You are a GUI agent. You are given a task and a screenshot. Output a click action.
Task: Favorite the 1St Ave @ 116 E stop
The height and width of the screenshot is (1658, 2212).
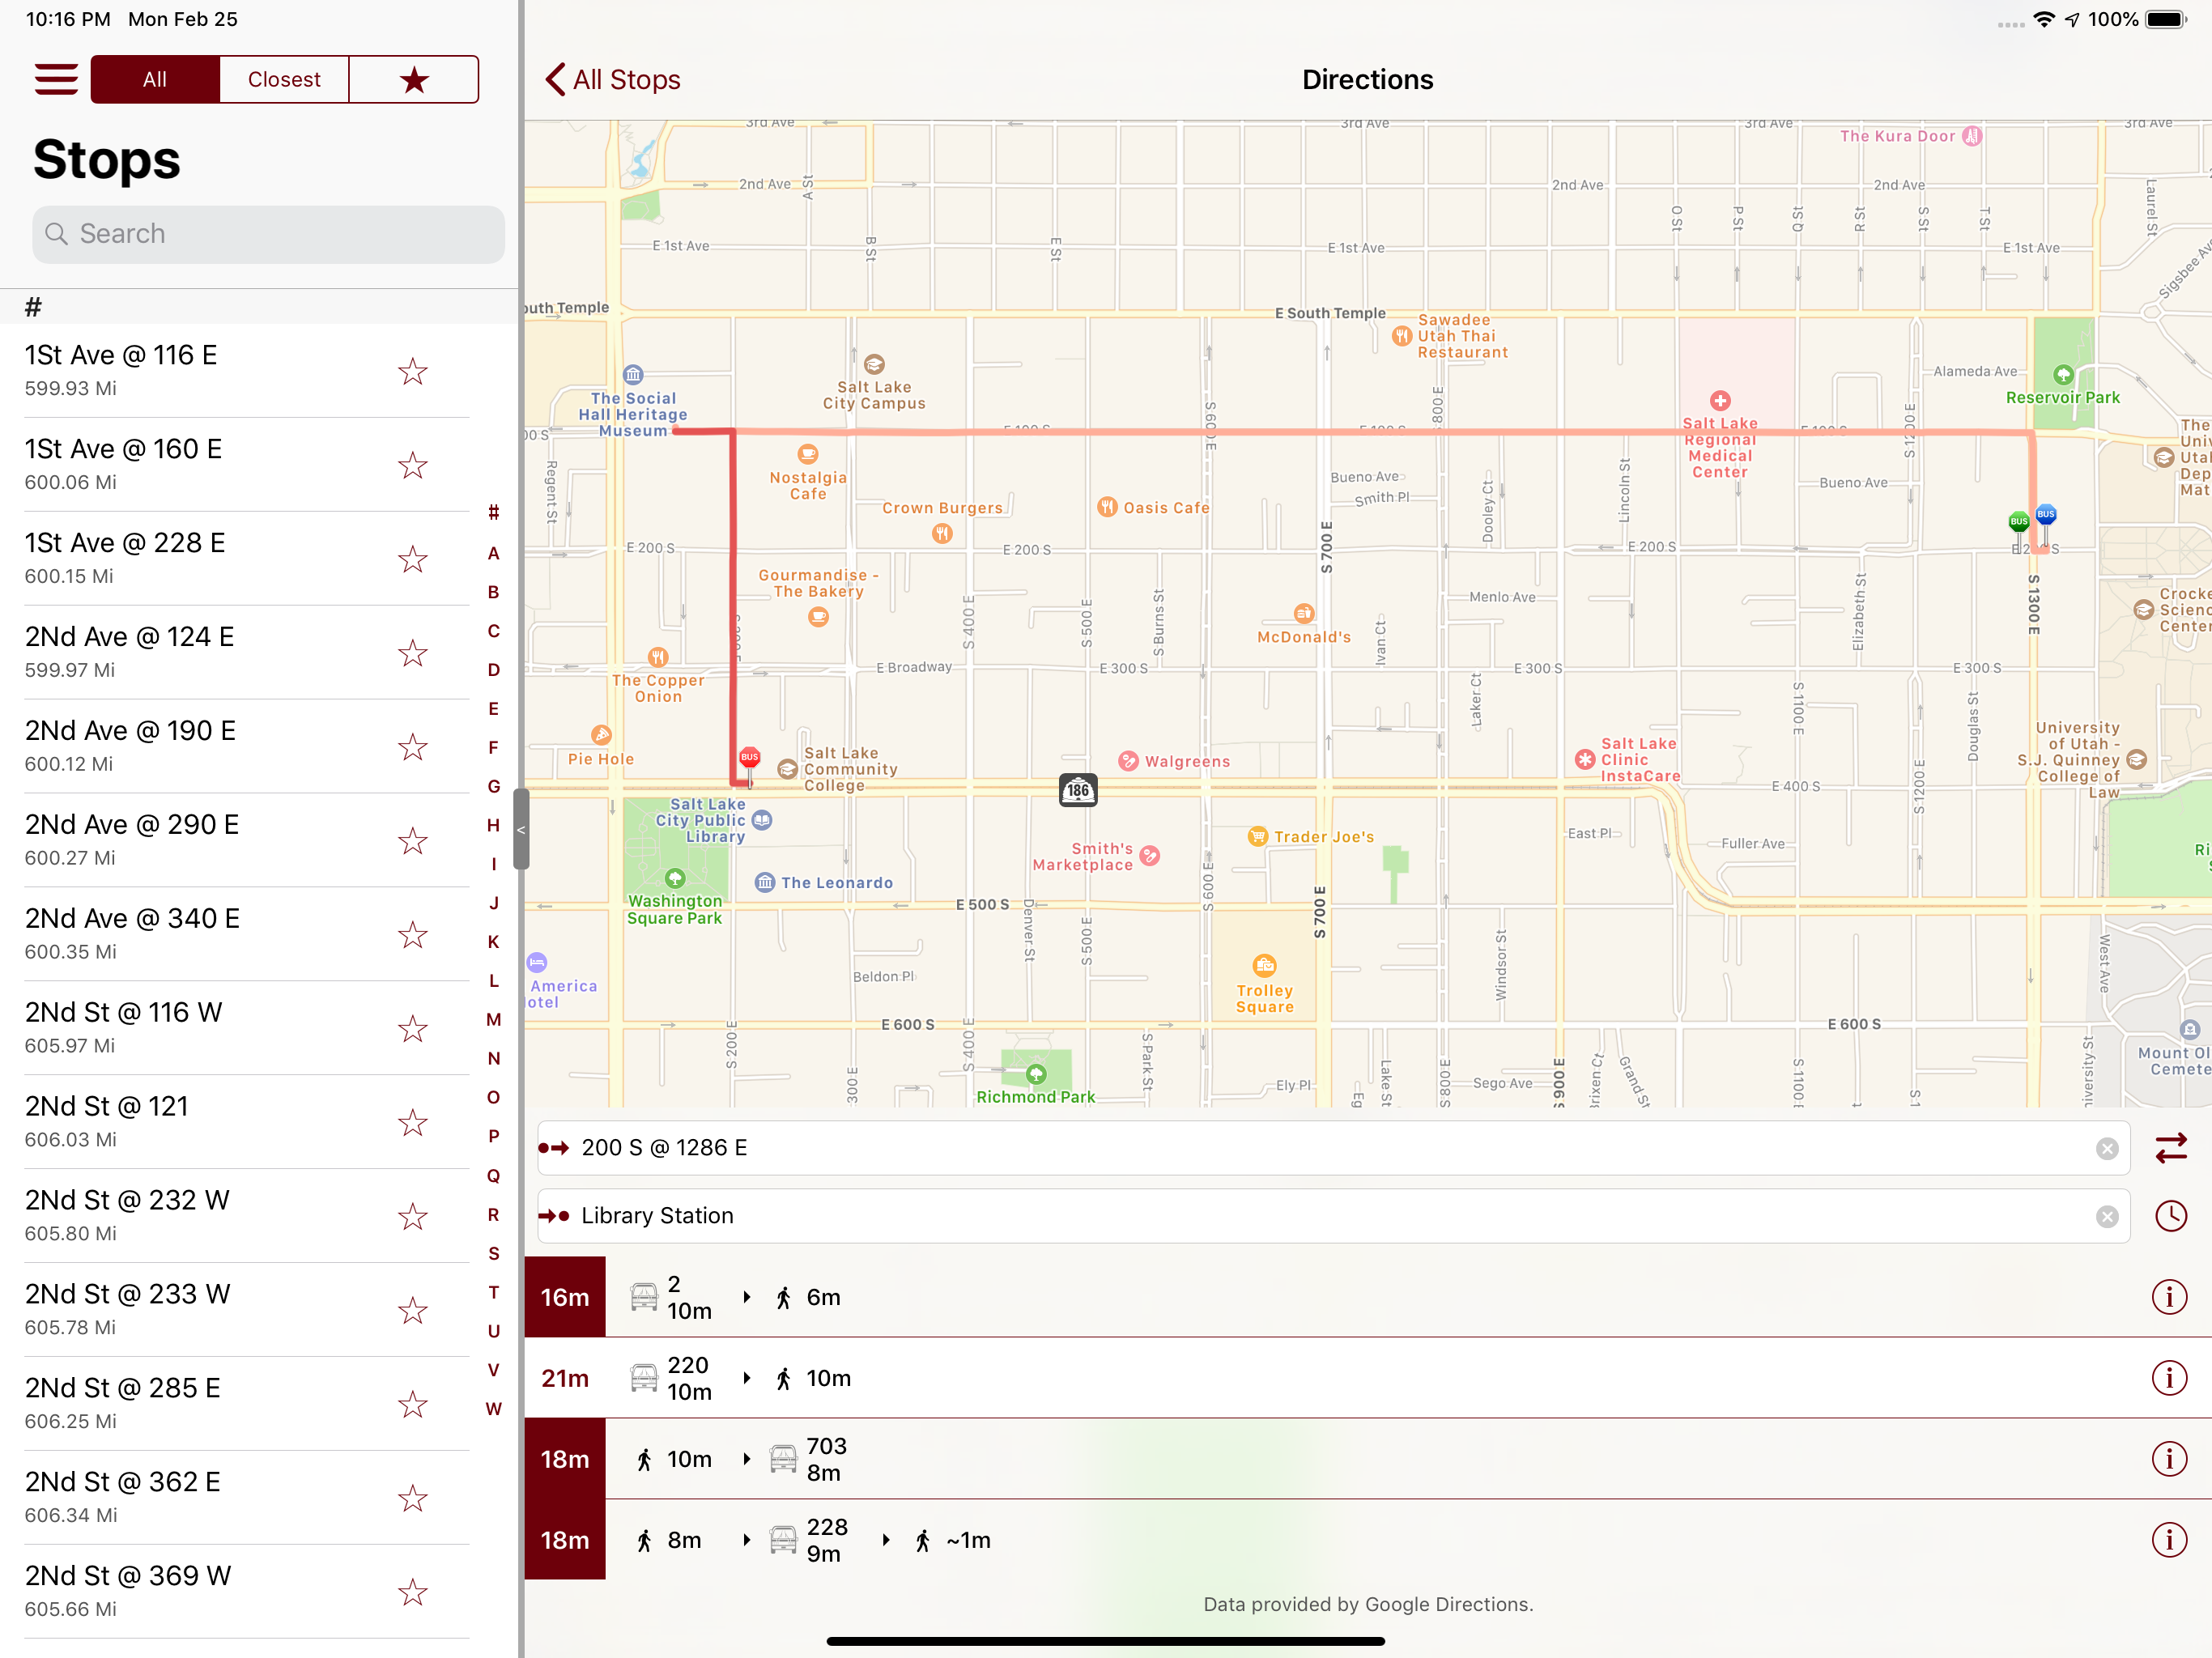(x=412, y=372)
